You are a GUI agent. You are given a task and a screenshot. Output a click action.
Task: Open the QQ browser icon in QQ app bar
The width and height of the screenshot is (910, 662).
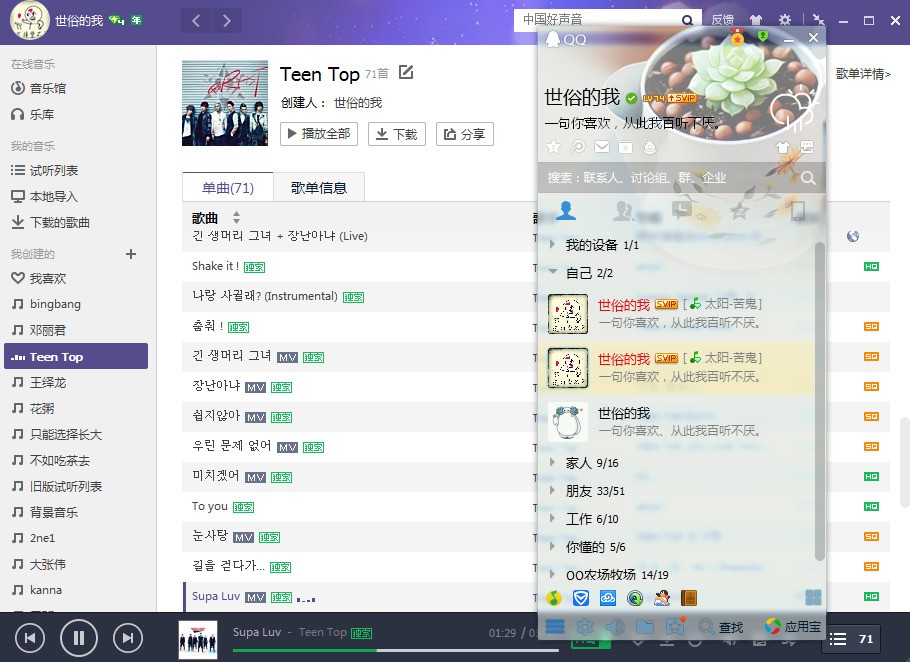[x=635, y=597]
